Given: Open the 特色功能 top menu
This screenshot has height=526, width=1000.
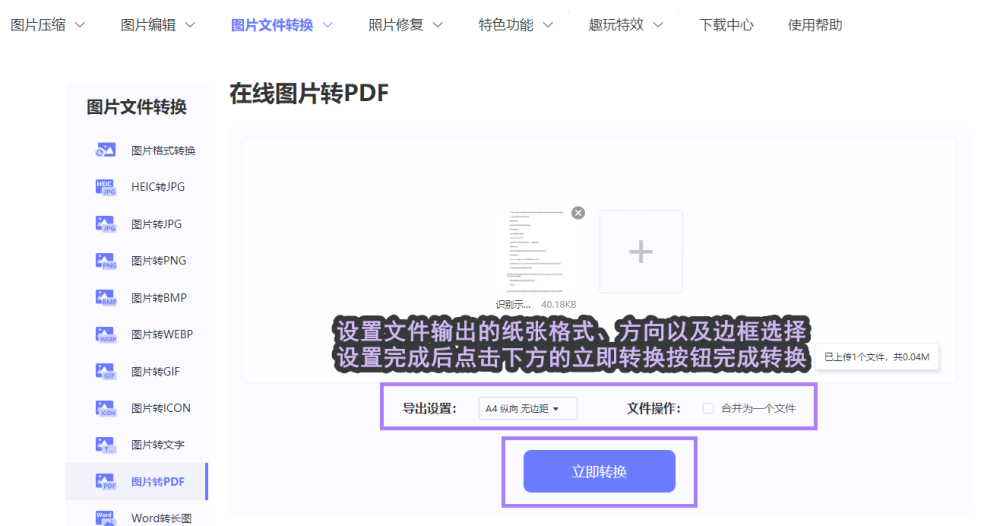Looking at the screenshot, I should (506, 25).
